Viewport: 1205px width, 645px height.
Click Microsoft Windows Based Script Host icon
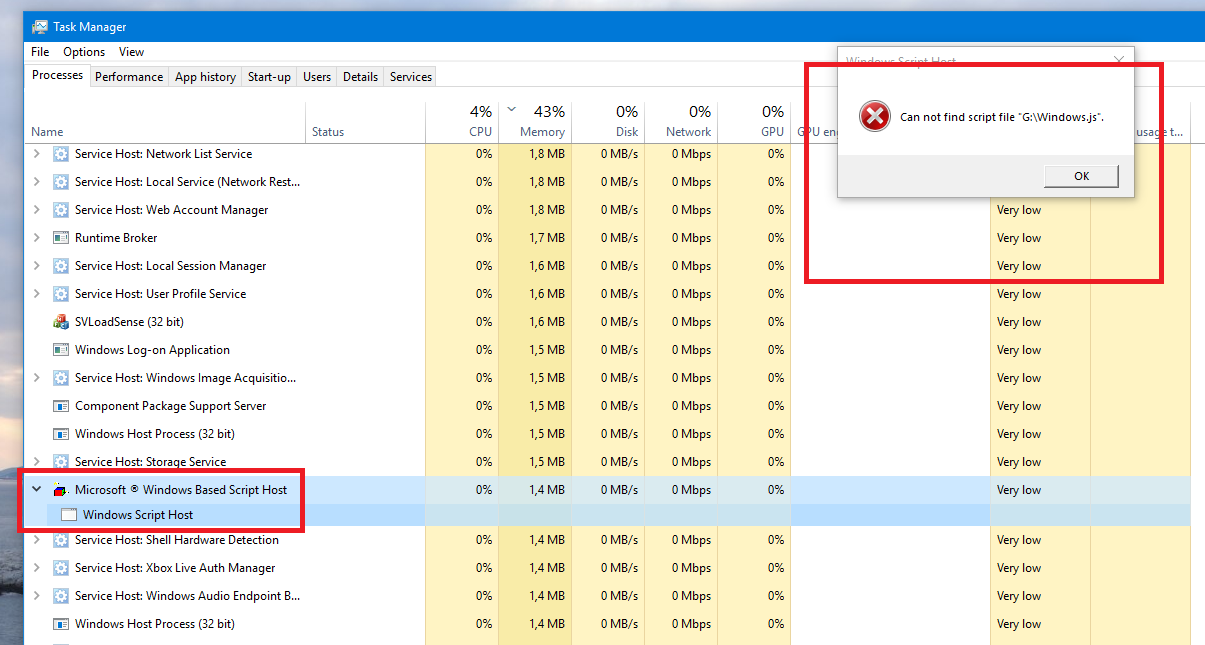[60, 490]
